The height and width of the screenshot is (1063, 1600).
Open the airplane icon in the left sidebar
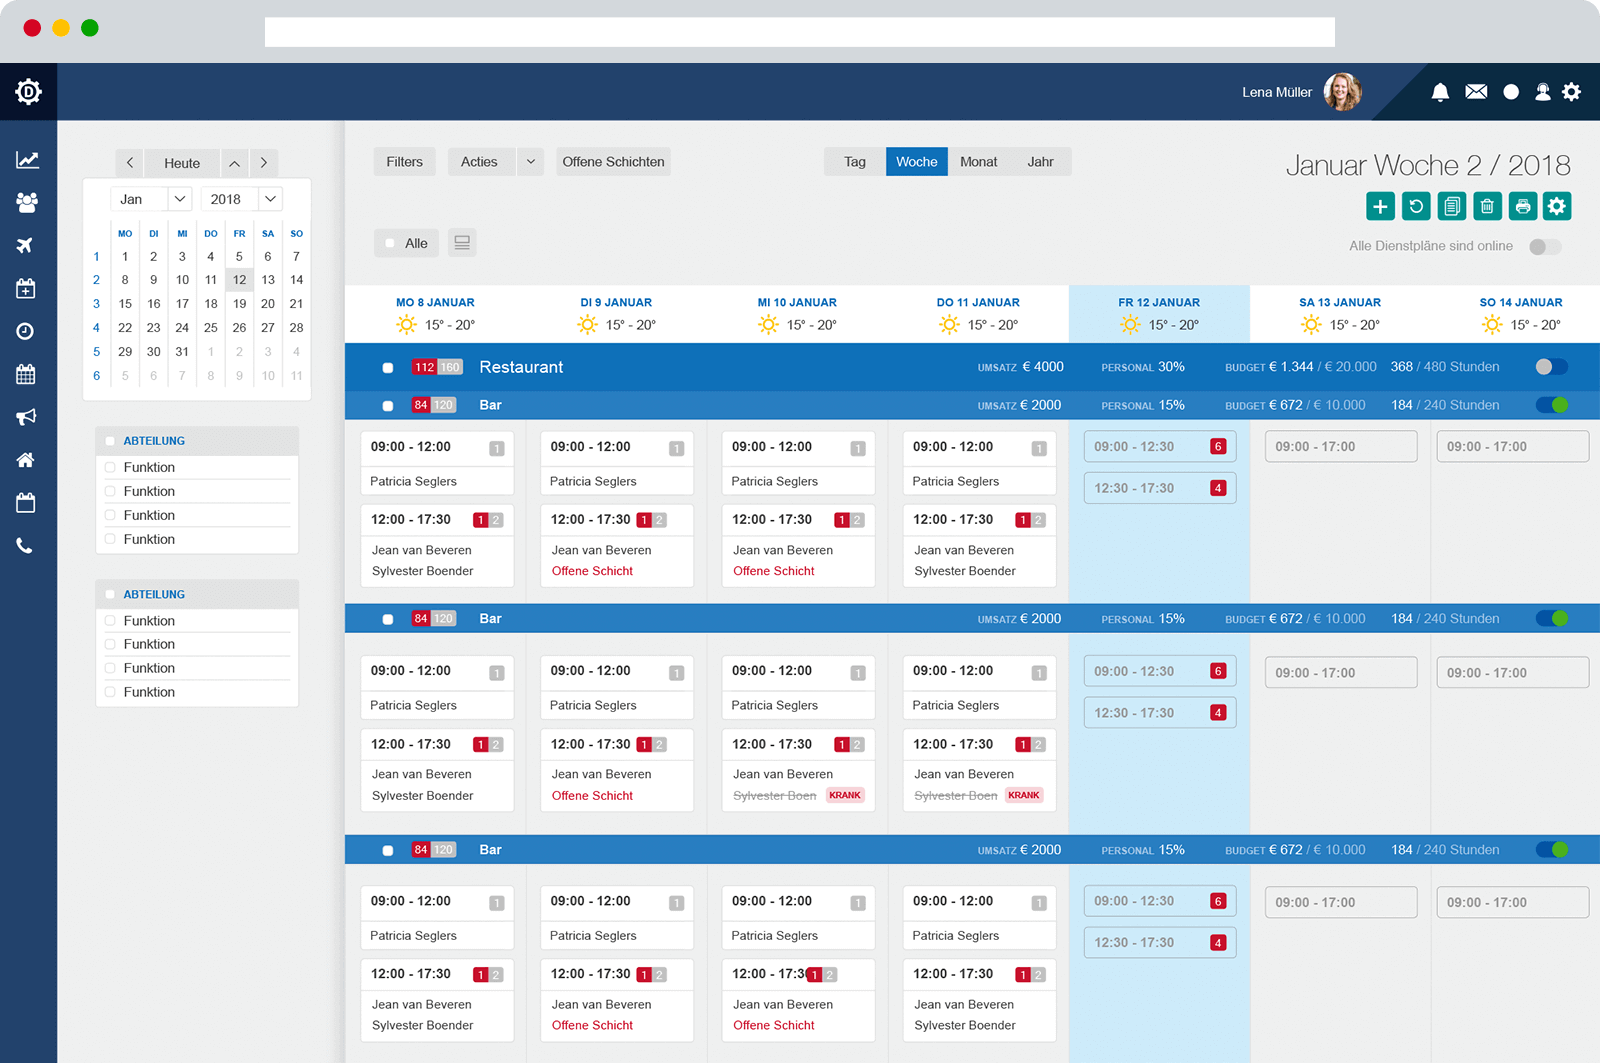[26, 245]
